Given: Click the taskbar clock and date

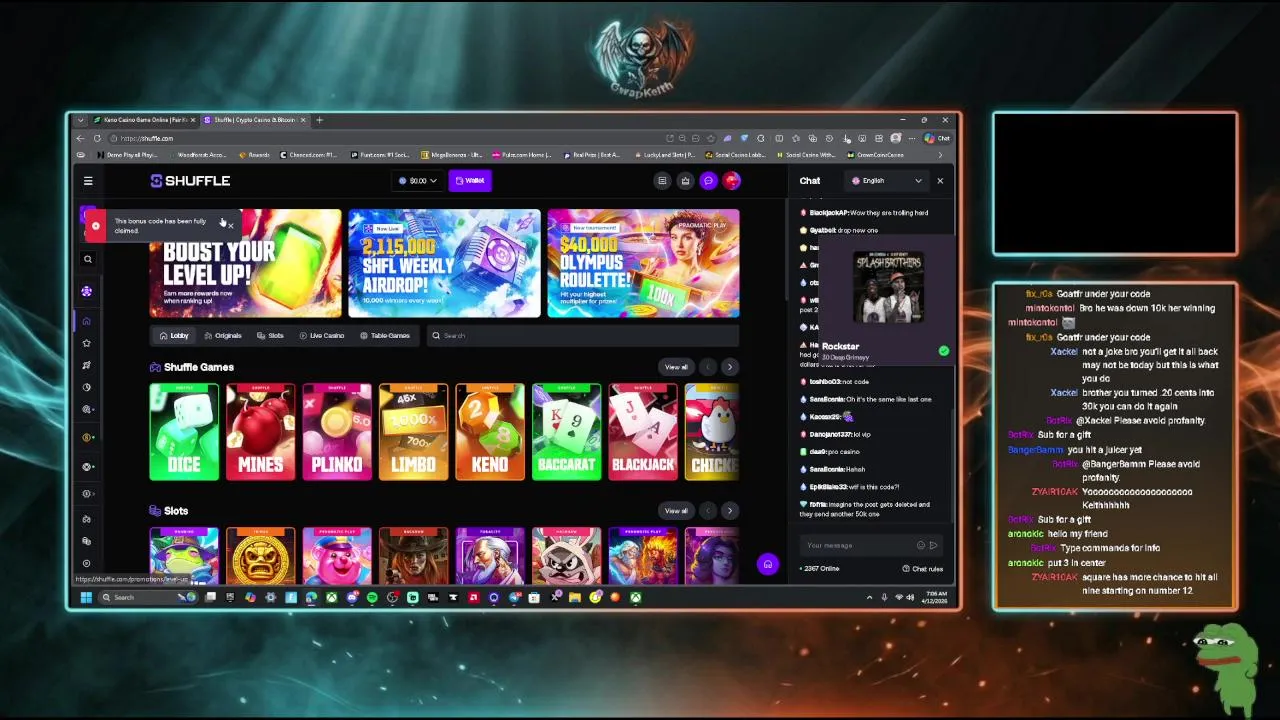Looking at the screenshot, I should (x=934, y=598).
